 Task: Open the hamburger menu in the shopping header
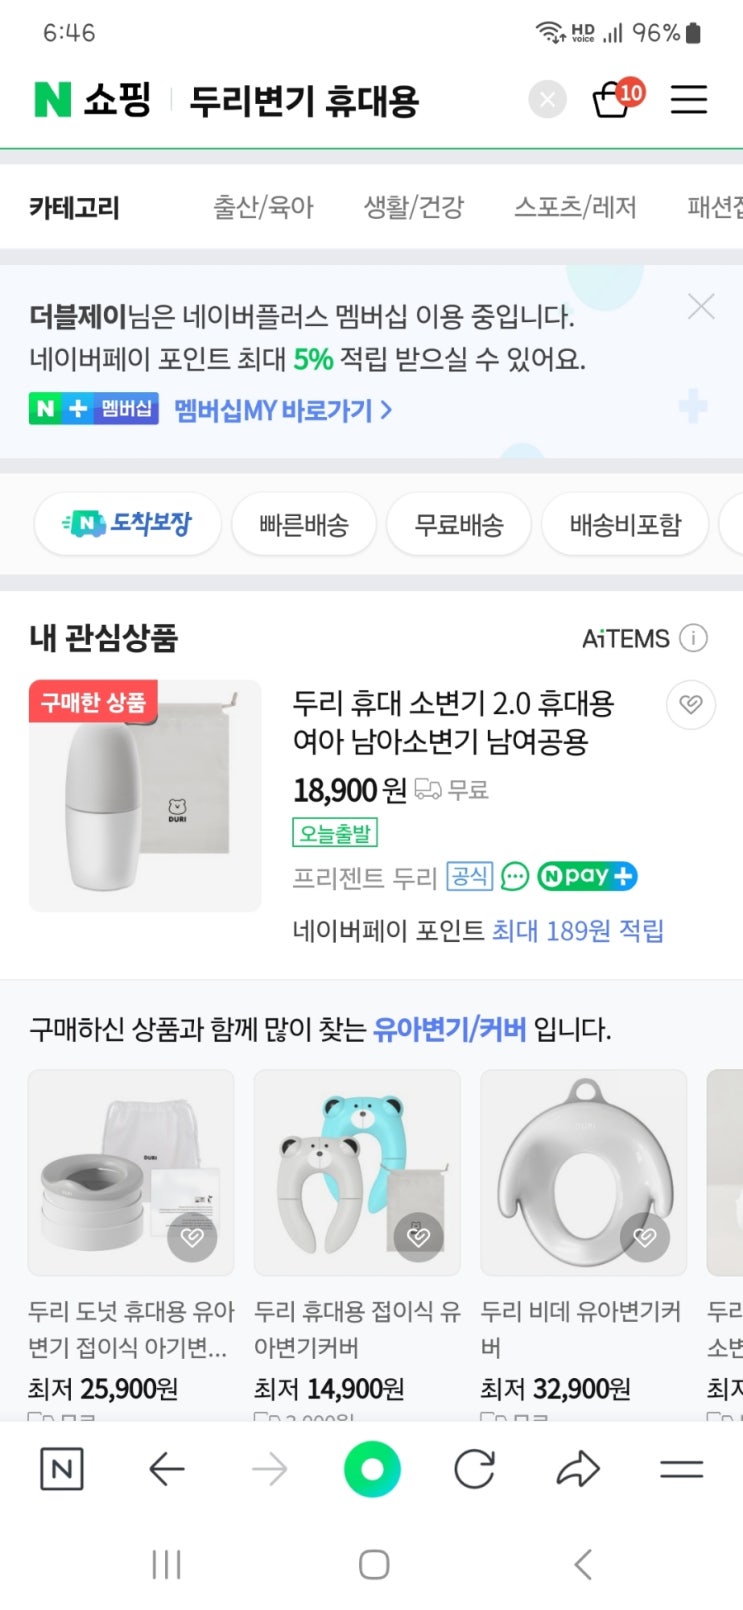click(688, 99)
